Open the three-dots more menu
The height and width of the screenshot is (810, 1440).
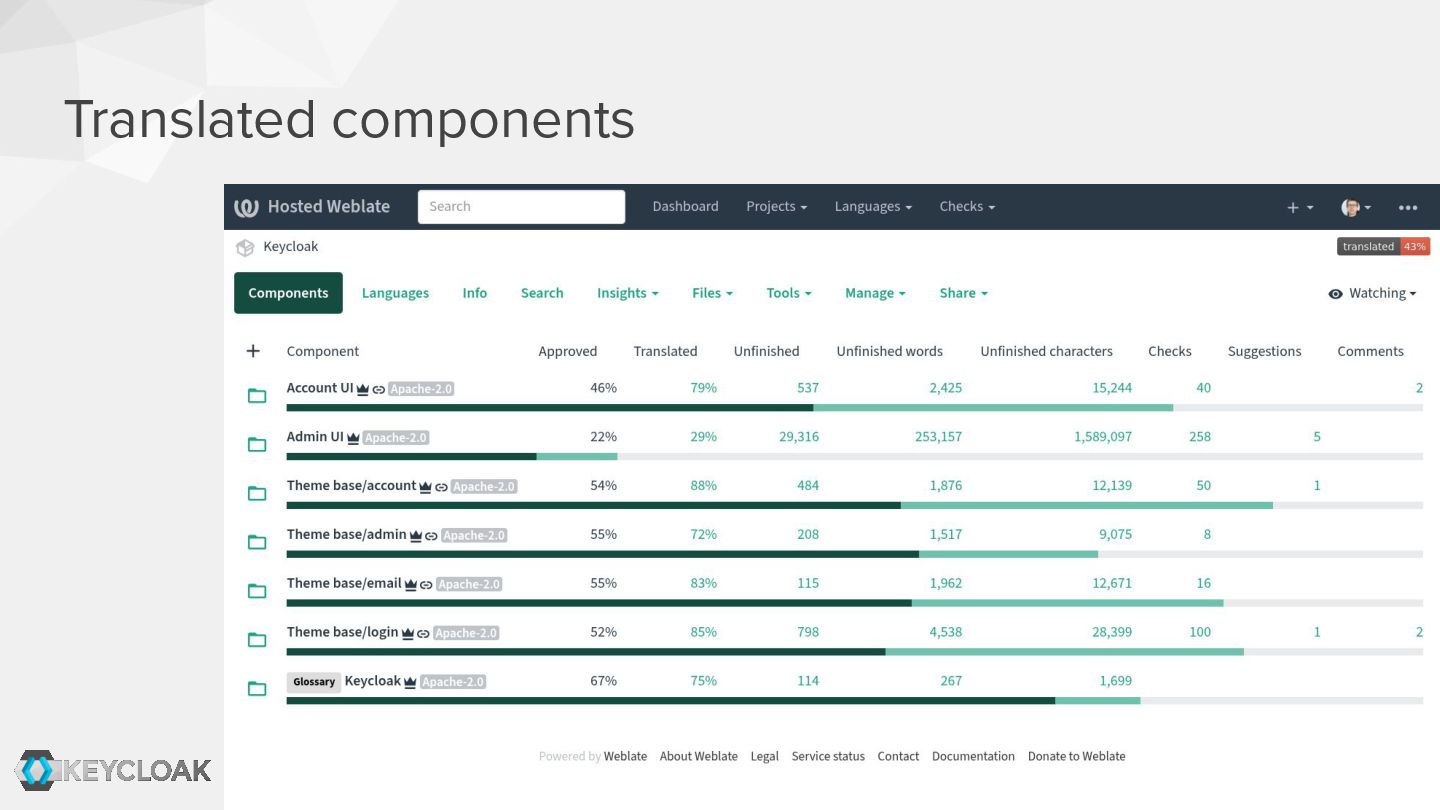coord(1408,207)
